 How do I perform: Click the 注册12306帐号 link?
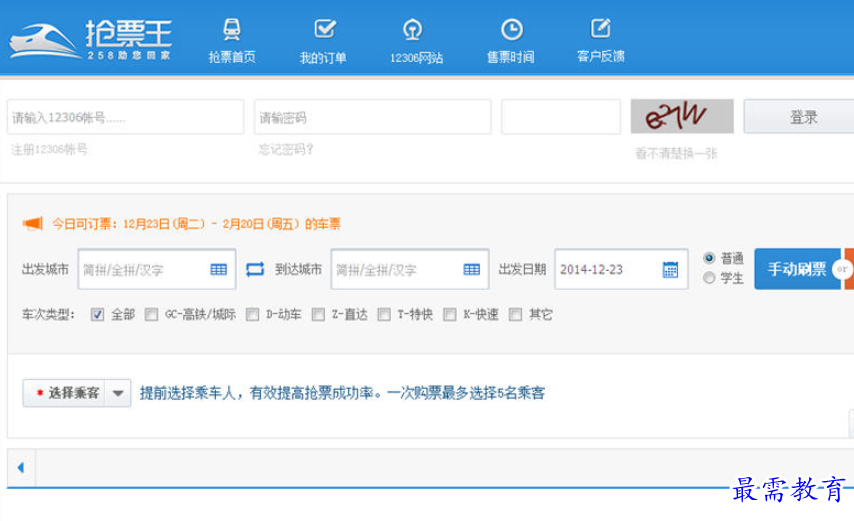50,149
